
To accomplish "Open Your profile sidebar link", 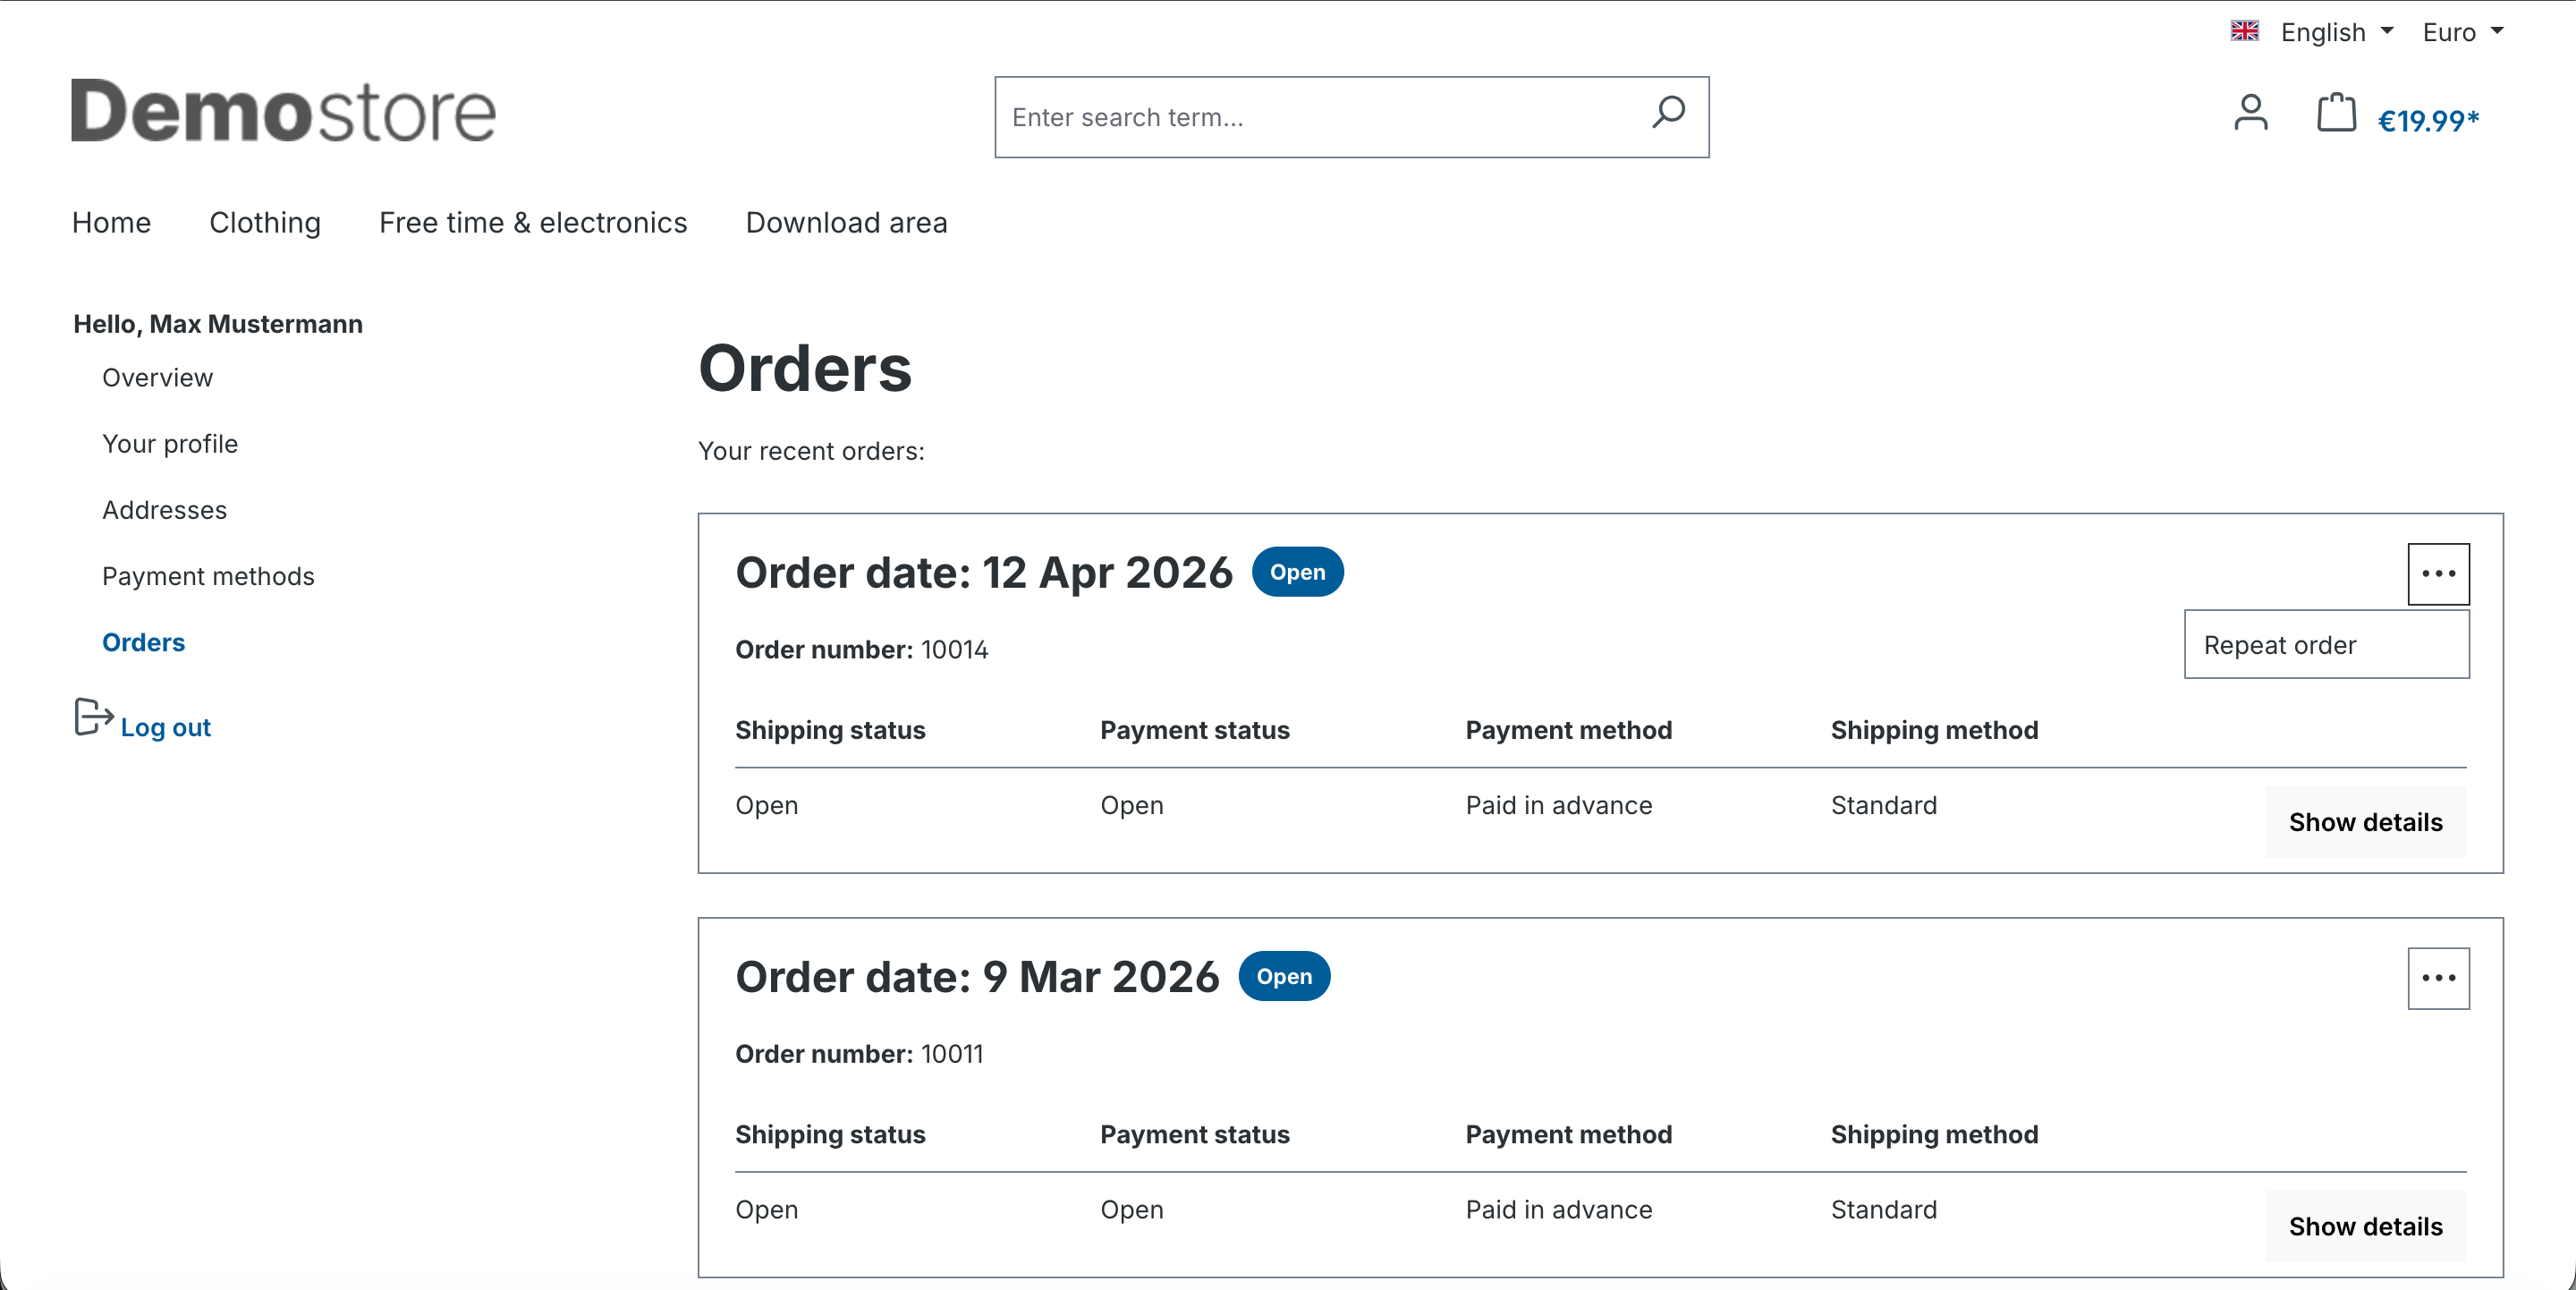I will 170,444.
